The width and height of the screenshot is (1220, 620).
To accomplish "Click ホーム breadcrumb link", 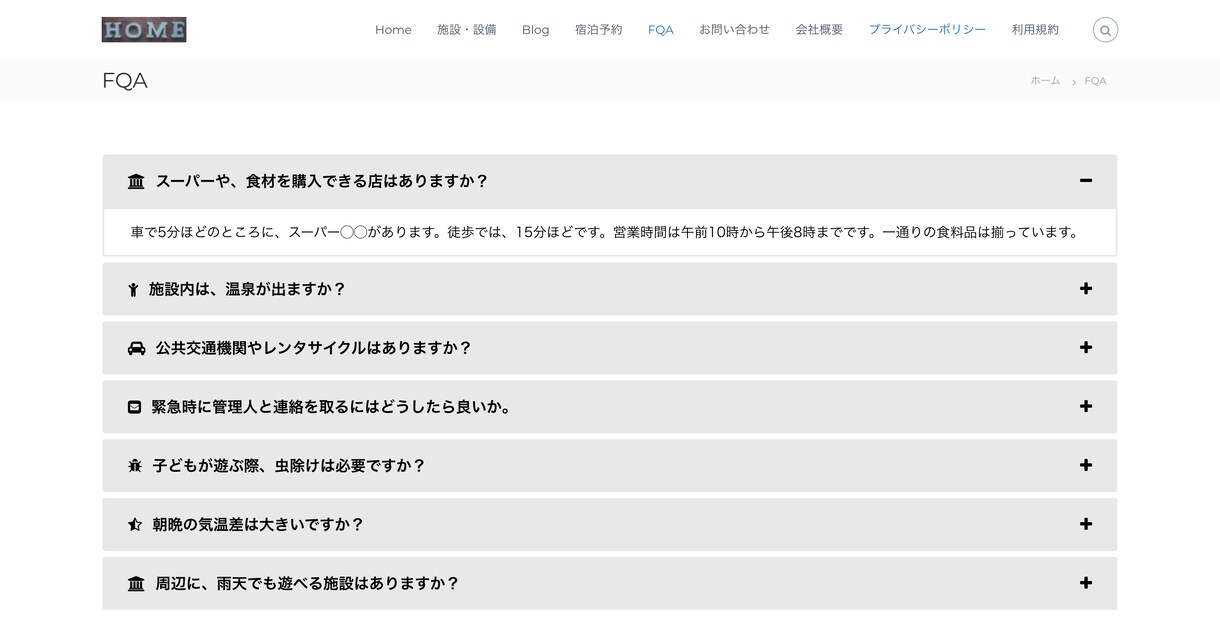I will point(1045,81).
